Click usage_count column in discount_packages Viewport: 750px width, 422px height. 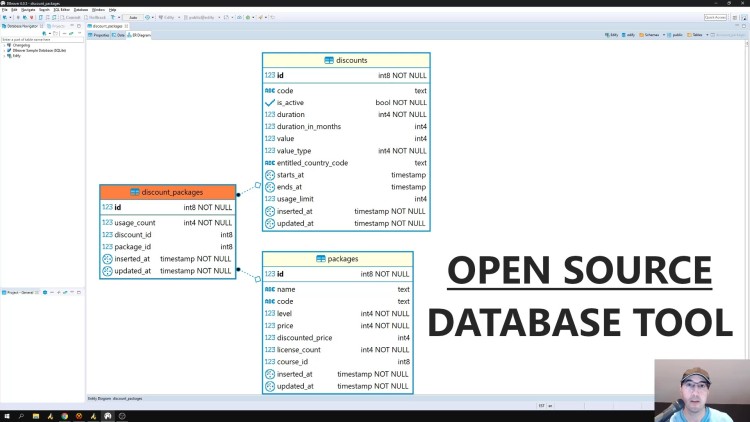[167, 222]
